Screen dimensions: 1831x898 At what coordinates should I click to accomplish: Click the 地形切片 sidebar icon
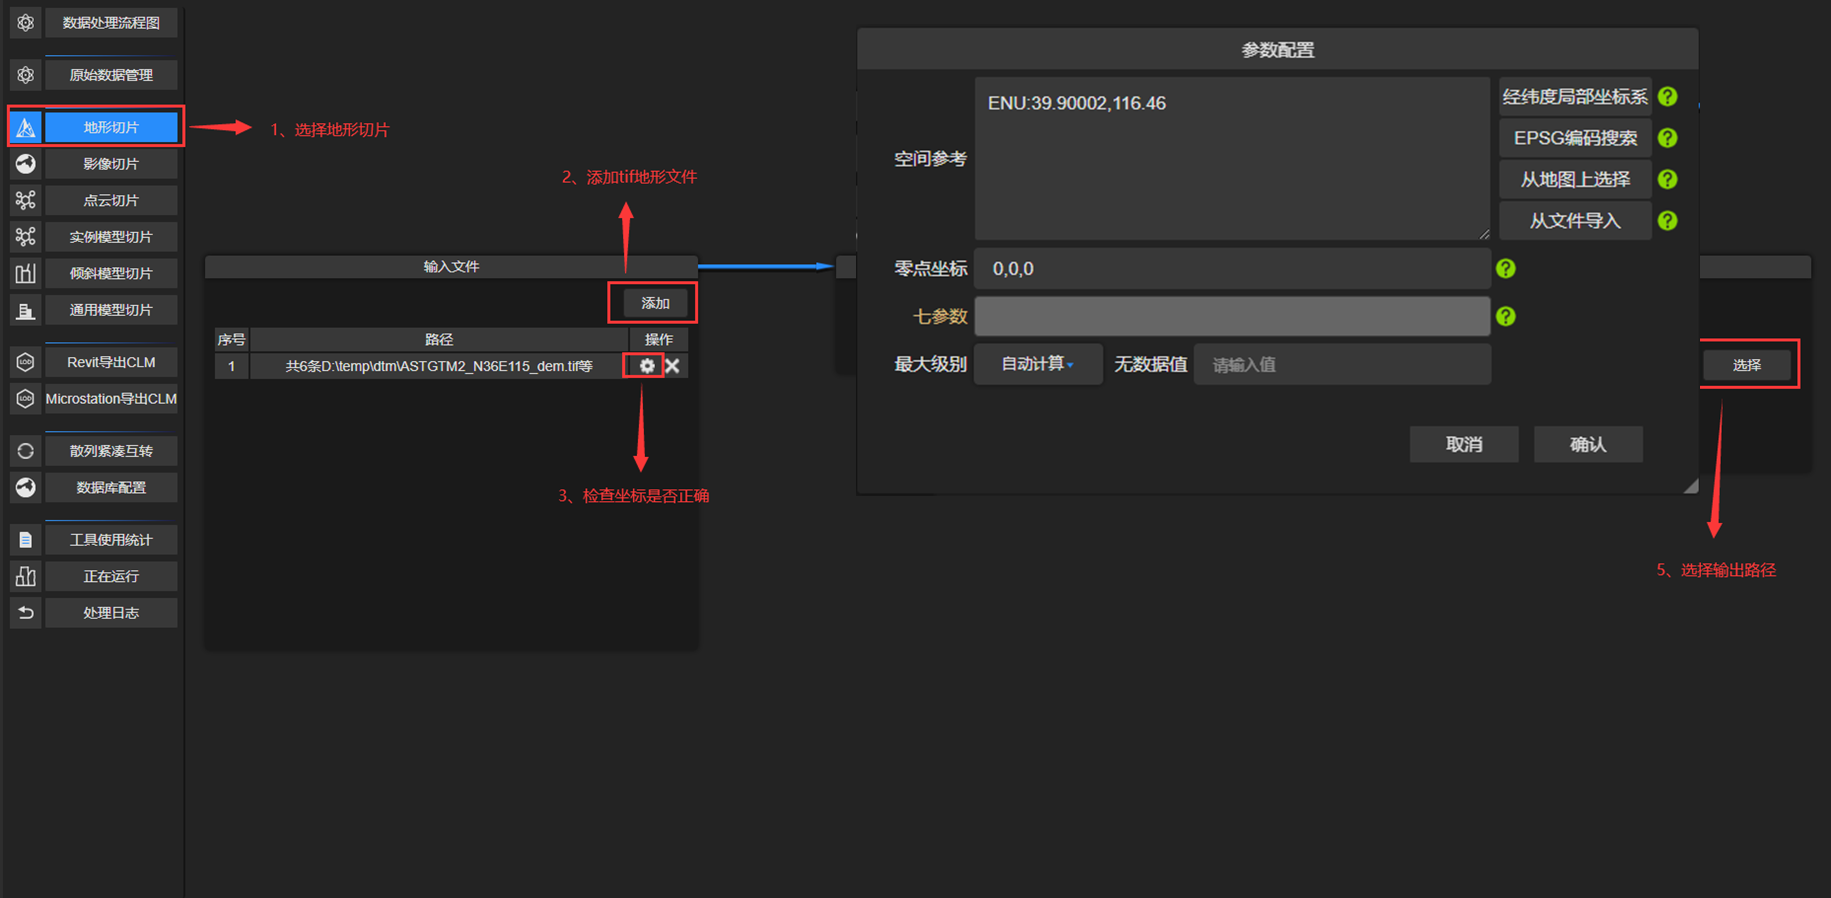coord(26,128)
